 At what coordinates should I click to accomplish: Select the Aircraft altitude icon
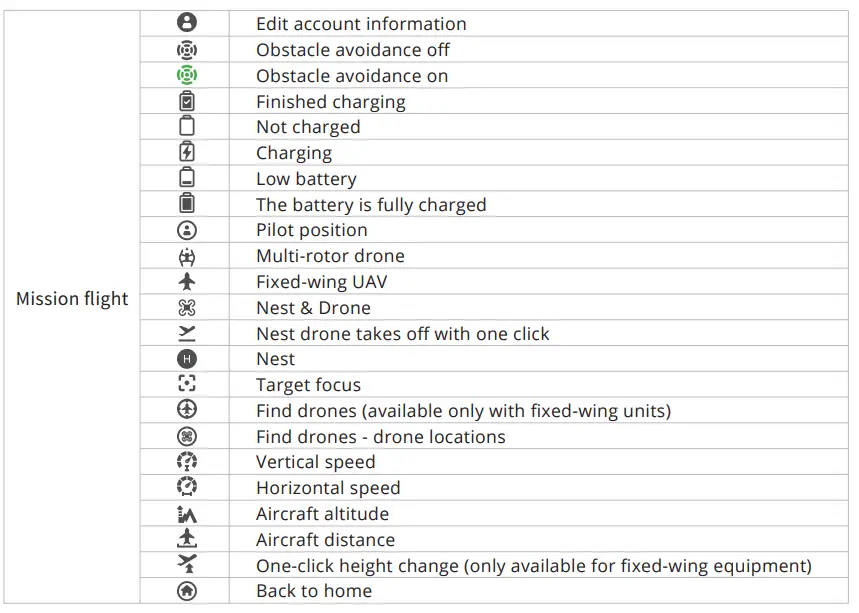pos(186,514)
